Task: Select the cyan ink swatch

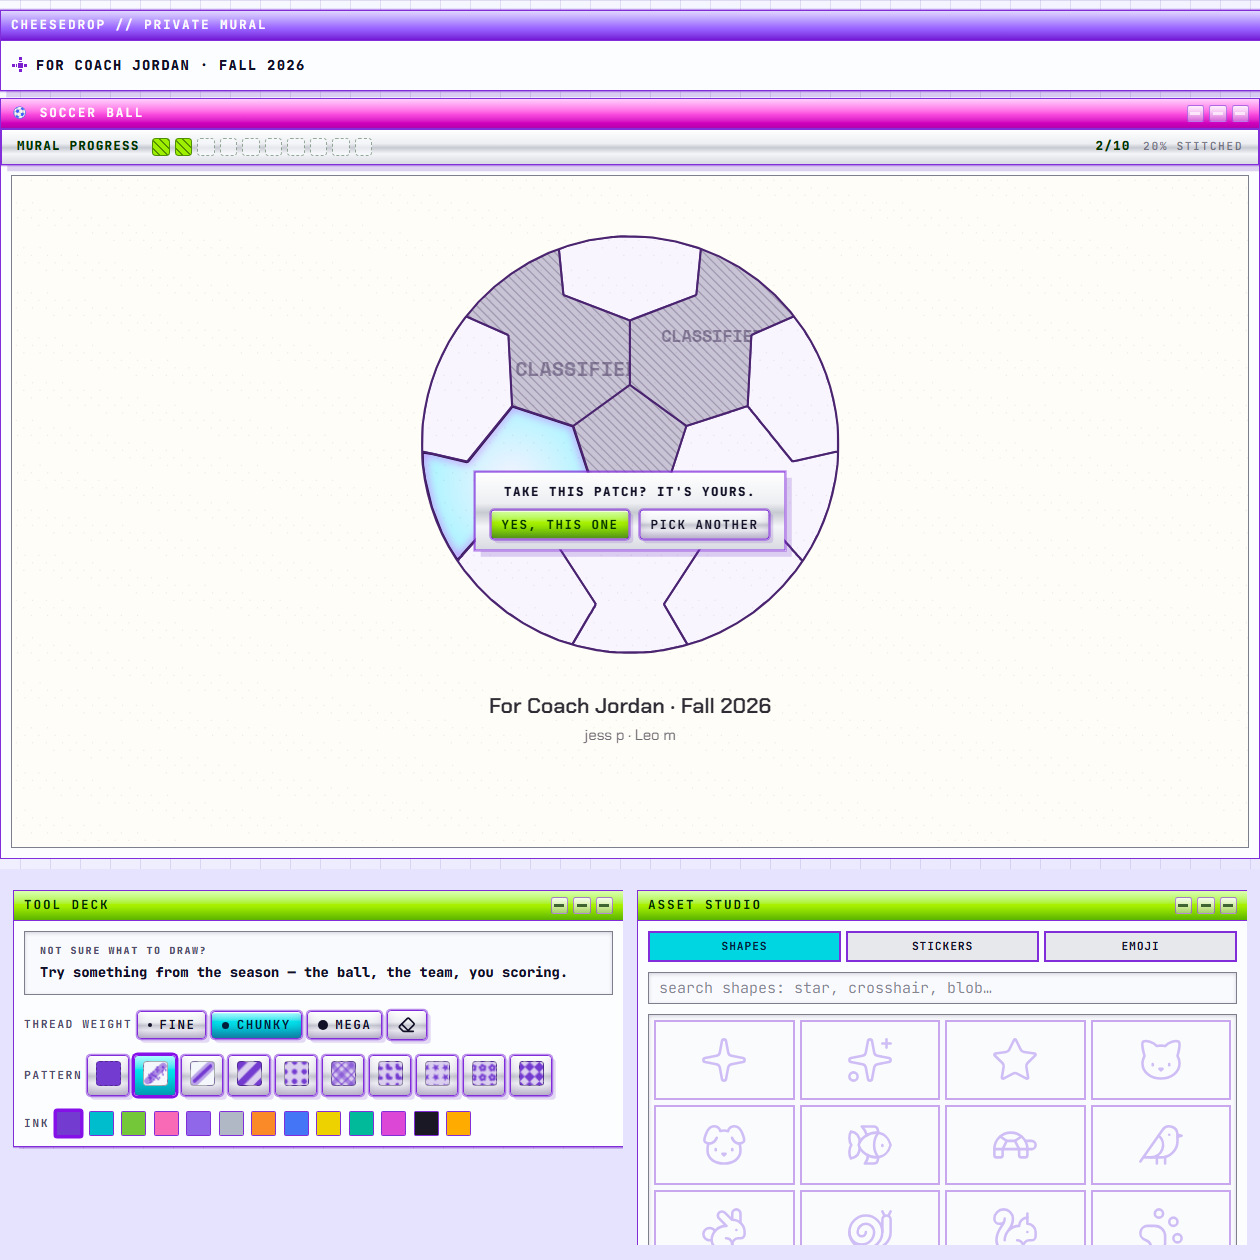Action: click(101, 1123)
